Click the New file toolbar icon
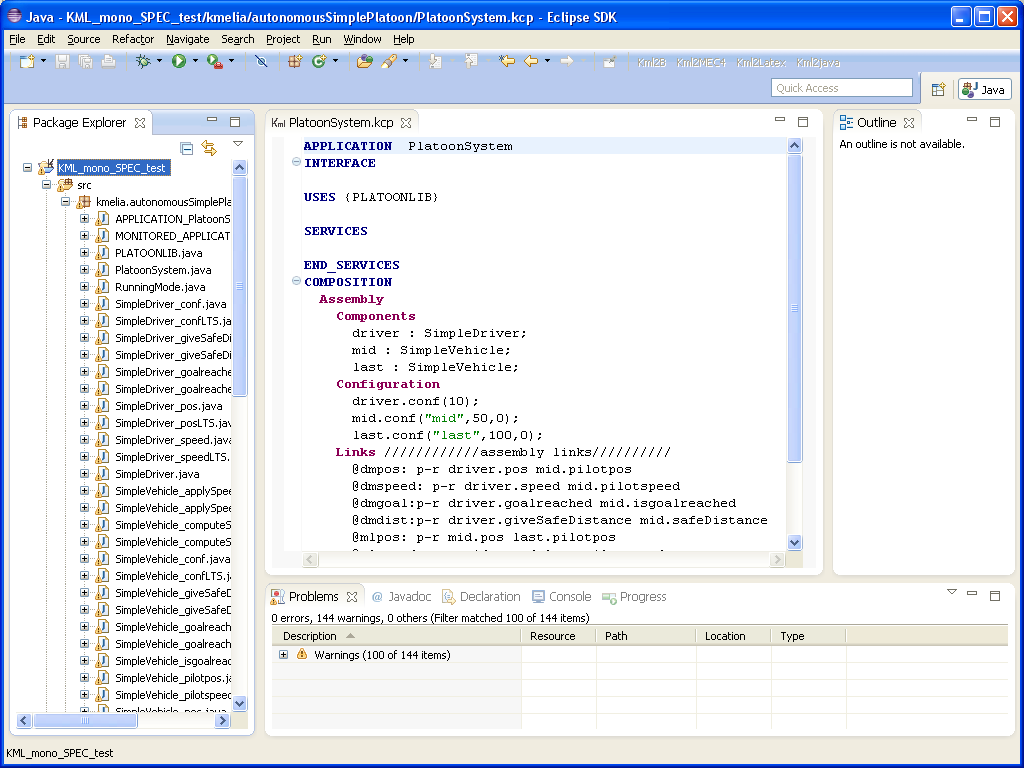1024x768 pixels. [x=27, y=62]
